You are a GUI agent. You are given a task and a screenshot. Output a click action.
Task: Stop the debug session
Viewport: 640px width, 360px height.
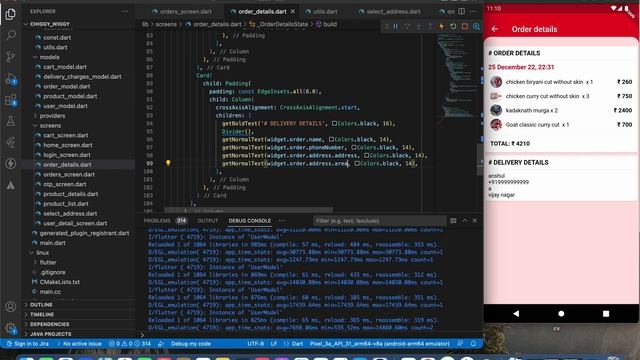click(x=464, y=27)
